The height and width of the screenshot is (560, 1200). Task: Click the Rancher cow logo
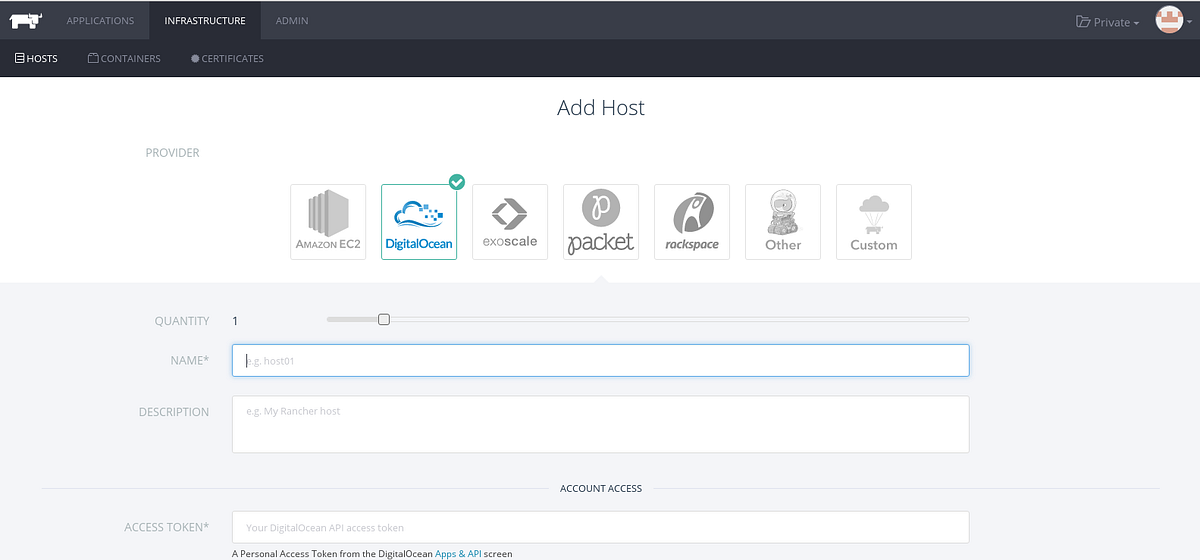tap(25, 19)
